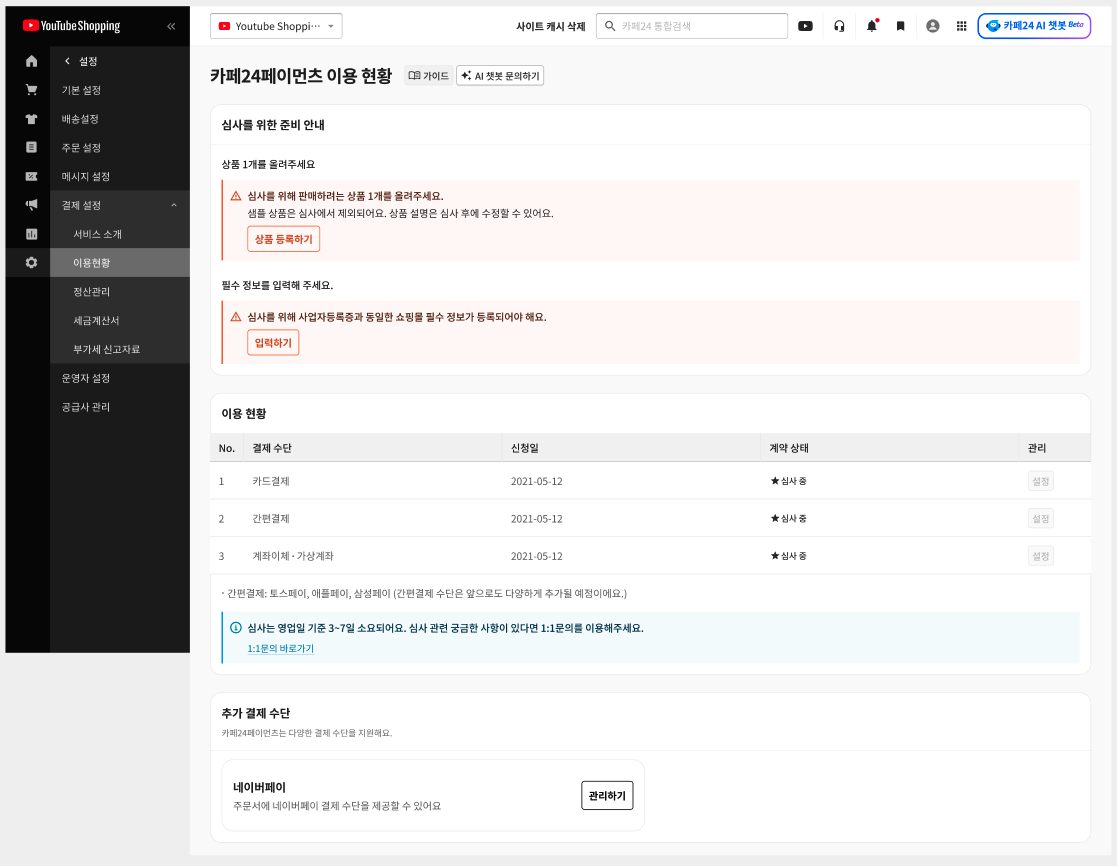Select 세금계산서 submenu
The image size is (1117, 866).
point(96,320)
